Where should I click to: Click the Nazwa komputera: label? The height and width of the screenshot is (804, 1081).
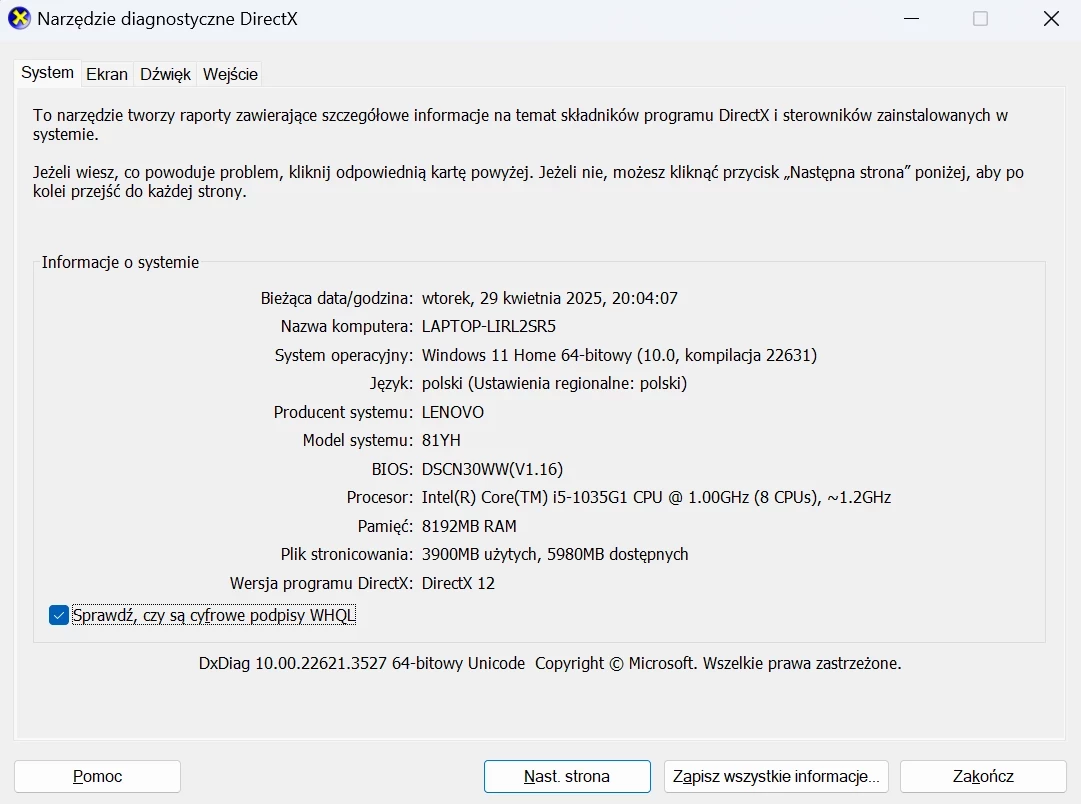tap(346, 327)
